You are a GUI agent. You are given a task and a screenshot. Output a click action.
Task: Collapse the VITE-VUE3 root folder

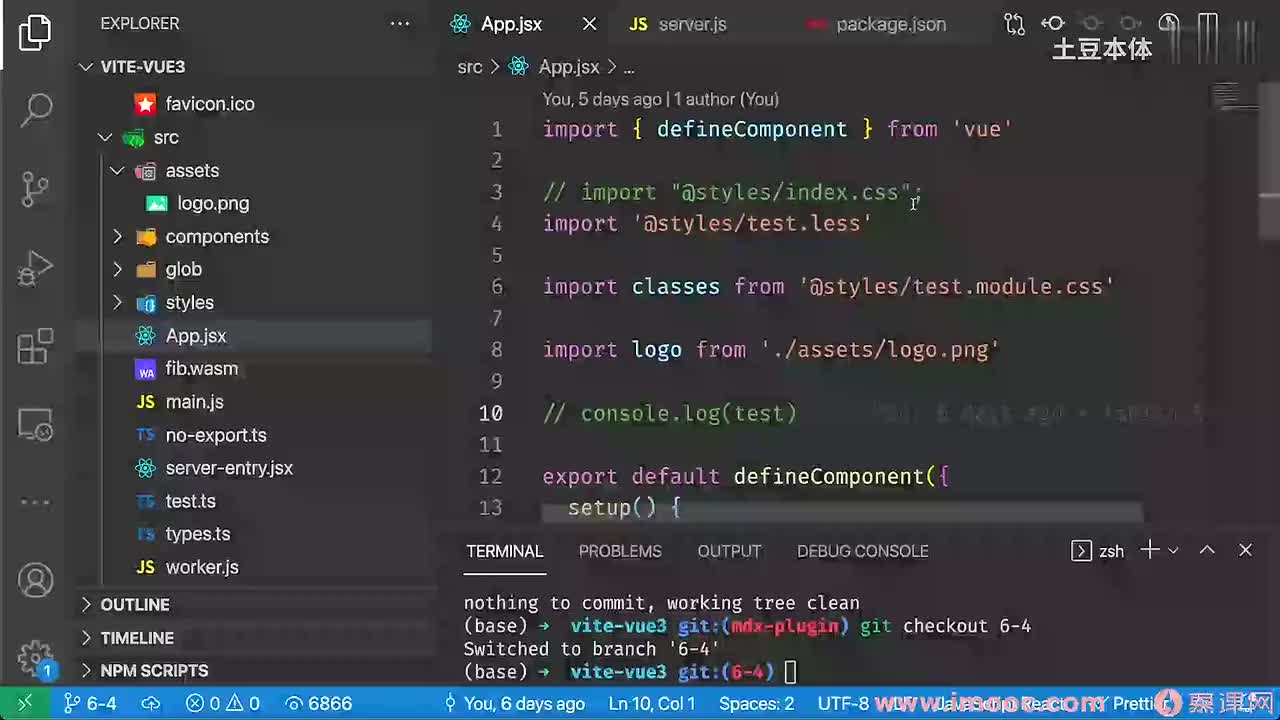pos(86,67)
